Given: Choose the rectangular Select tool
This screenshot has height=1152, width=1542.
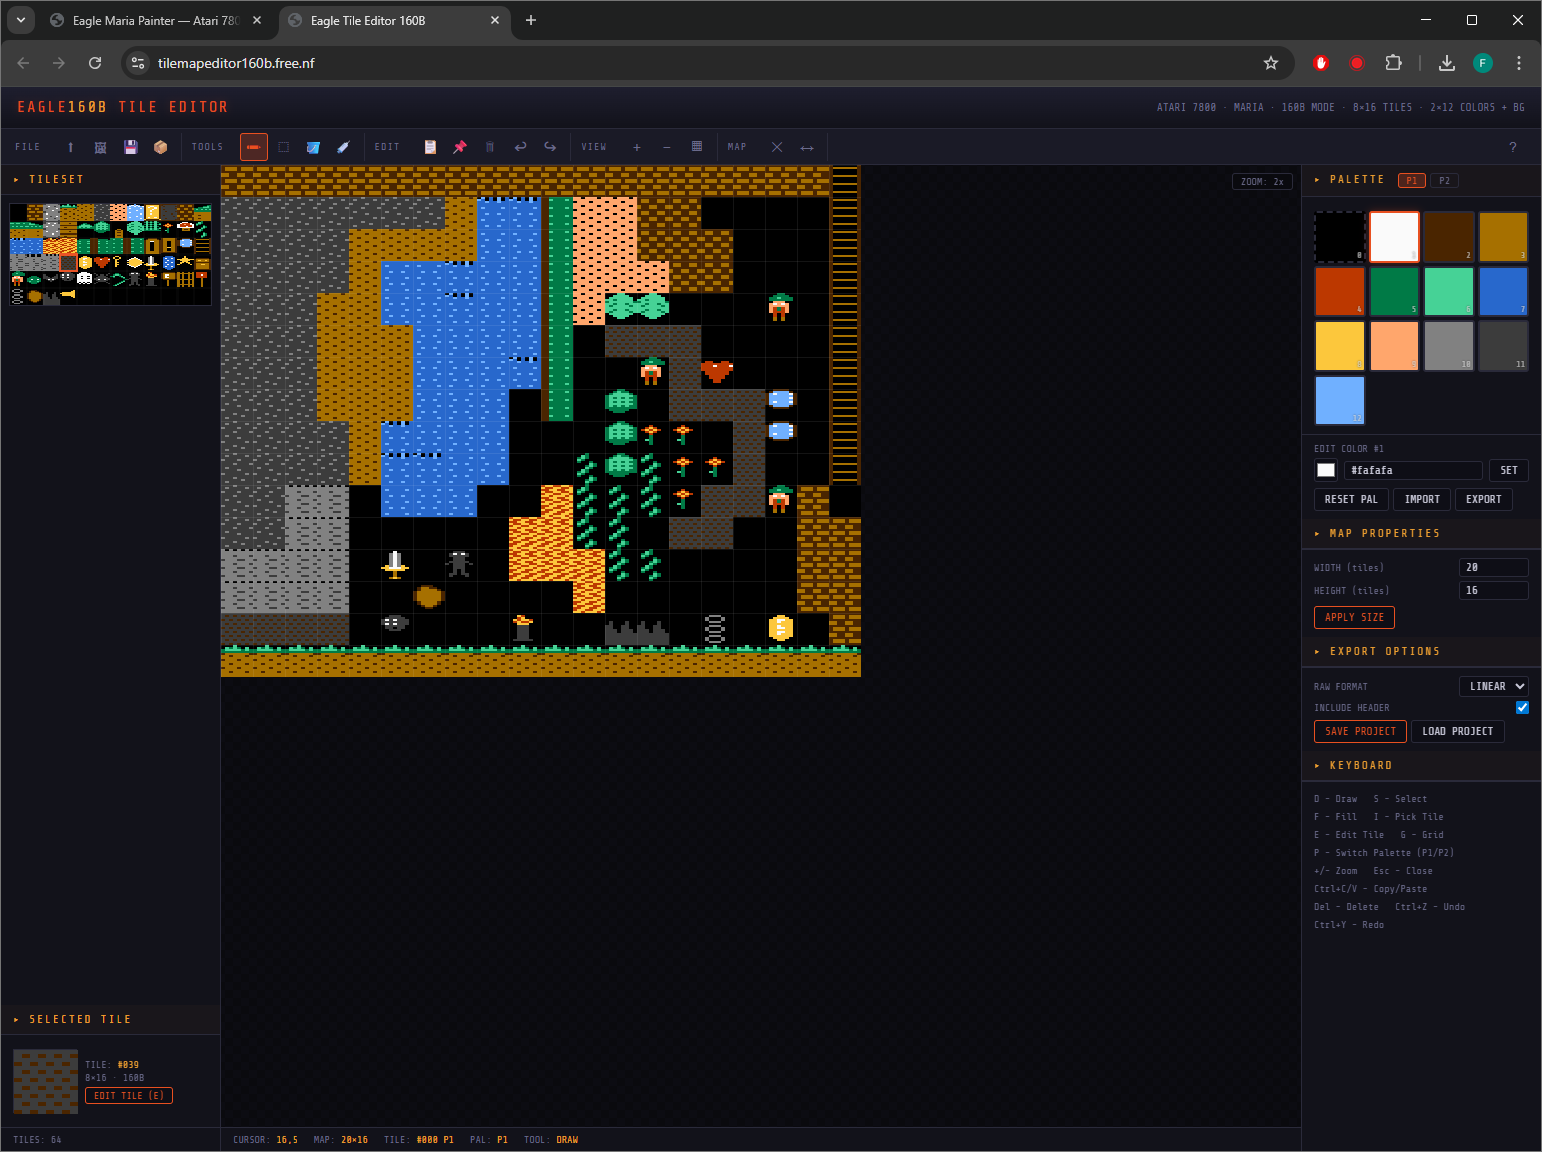Looking at the screenshot, I should click(284, 147).
